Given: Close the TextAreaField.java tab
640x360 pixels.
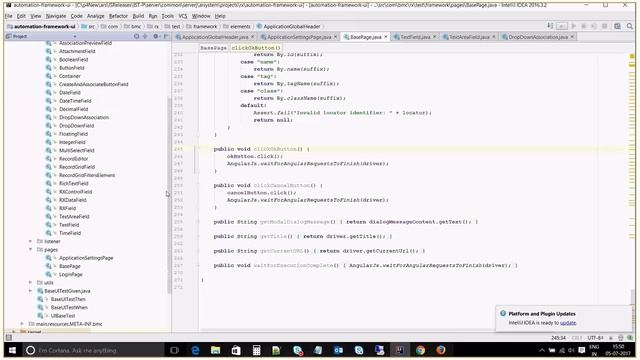Looking at the screenshot, I should (493, 37).
